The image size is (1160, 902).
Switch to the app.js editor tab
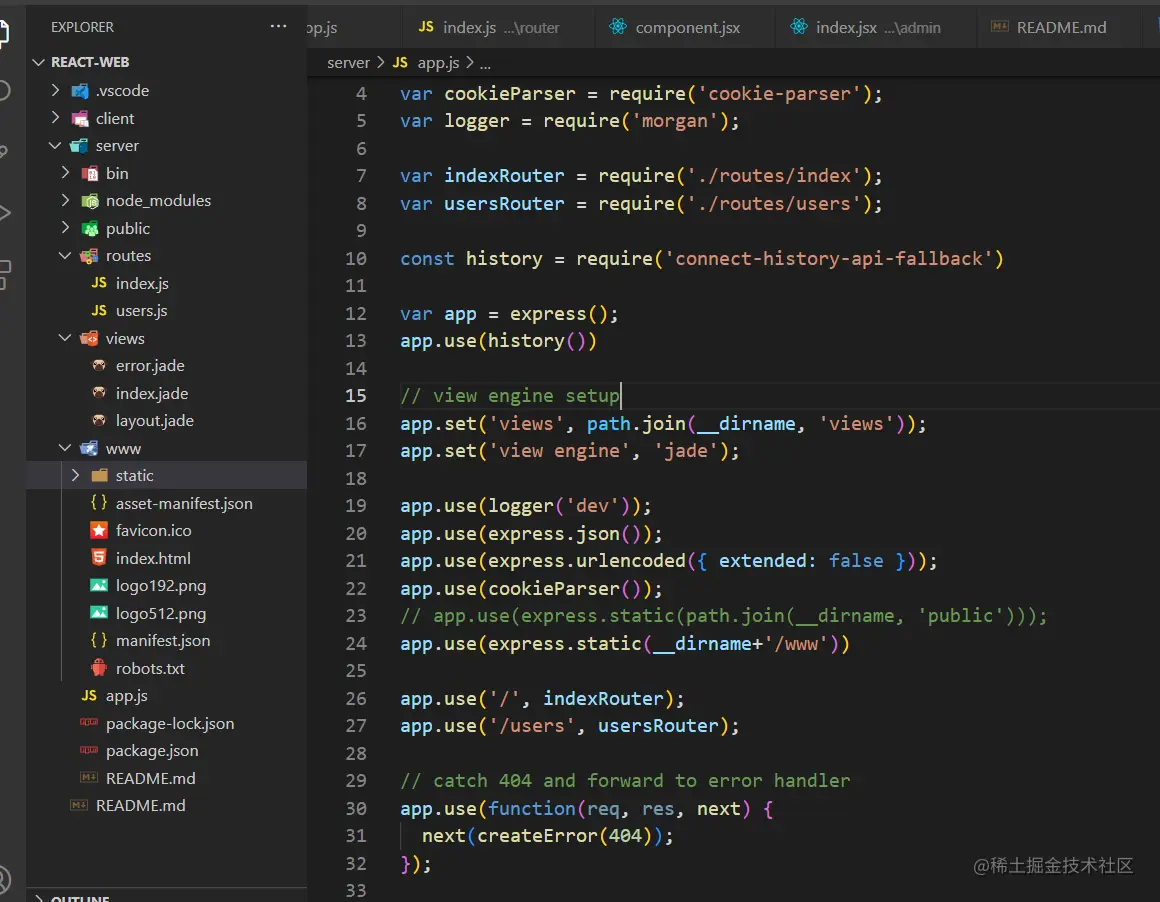point(354,27)
